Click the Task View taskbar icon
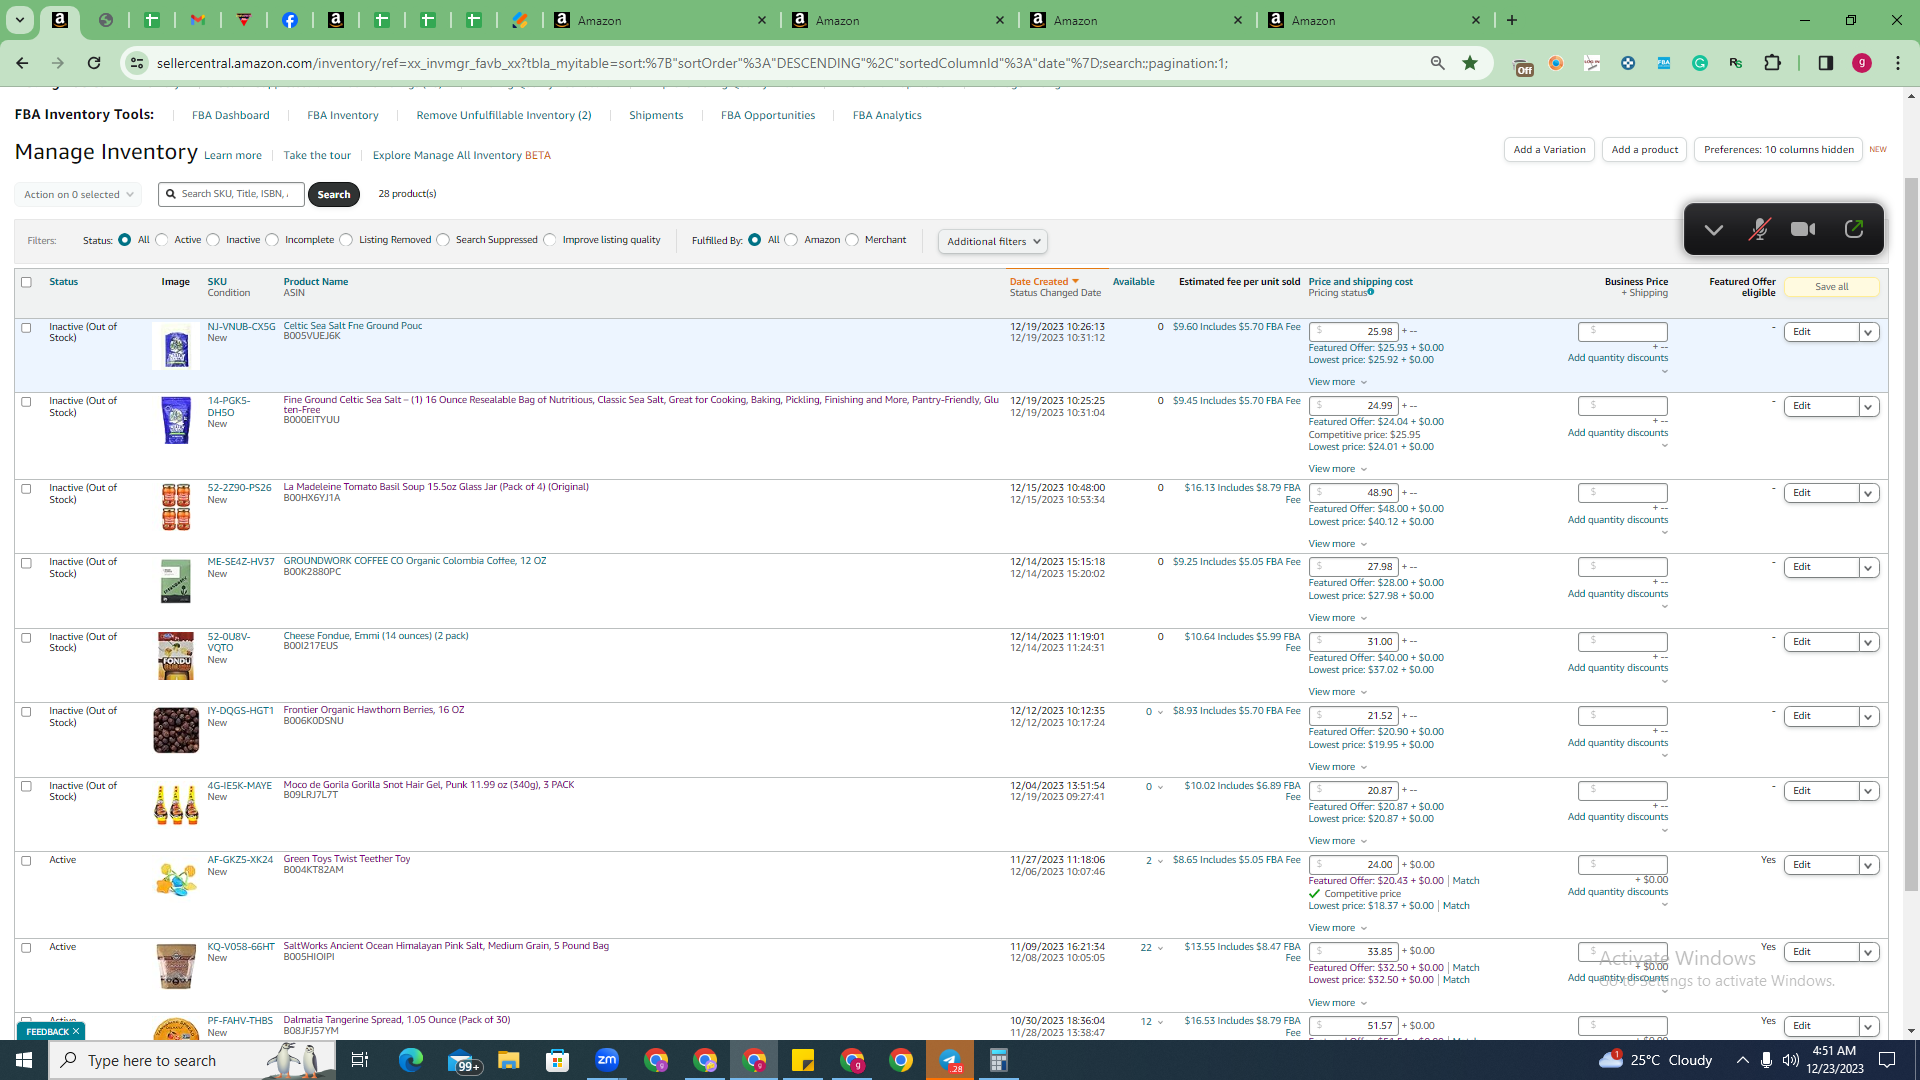 (x=360, y=1060)
